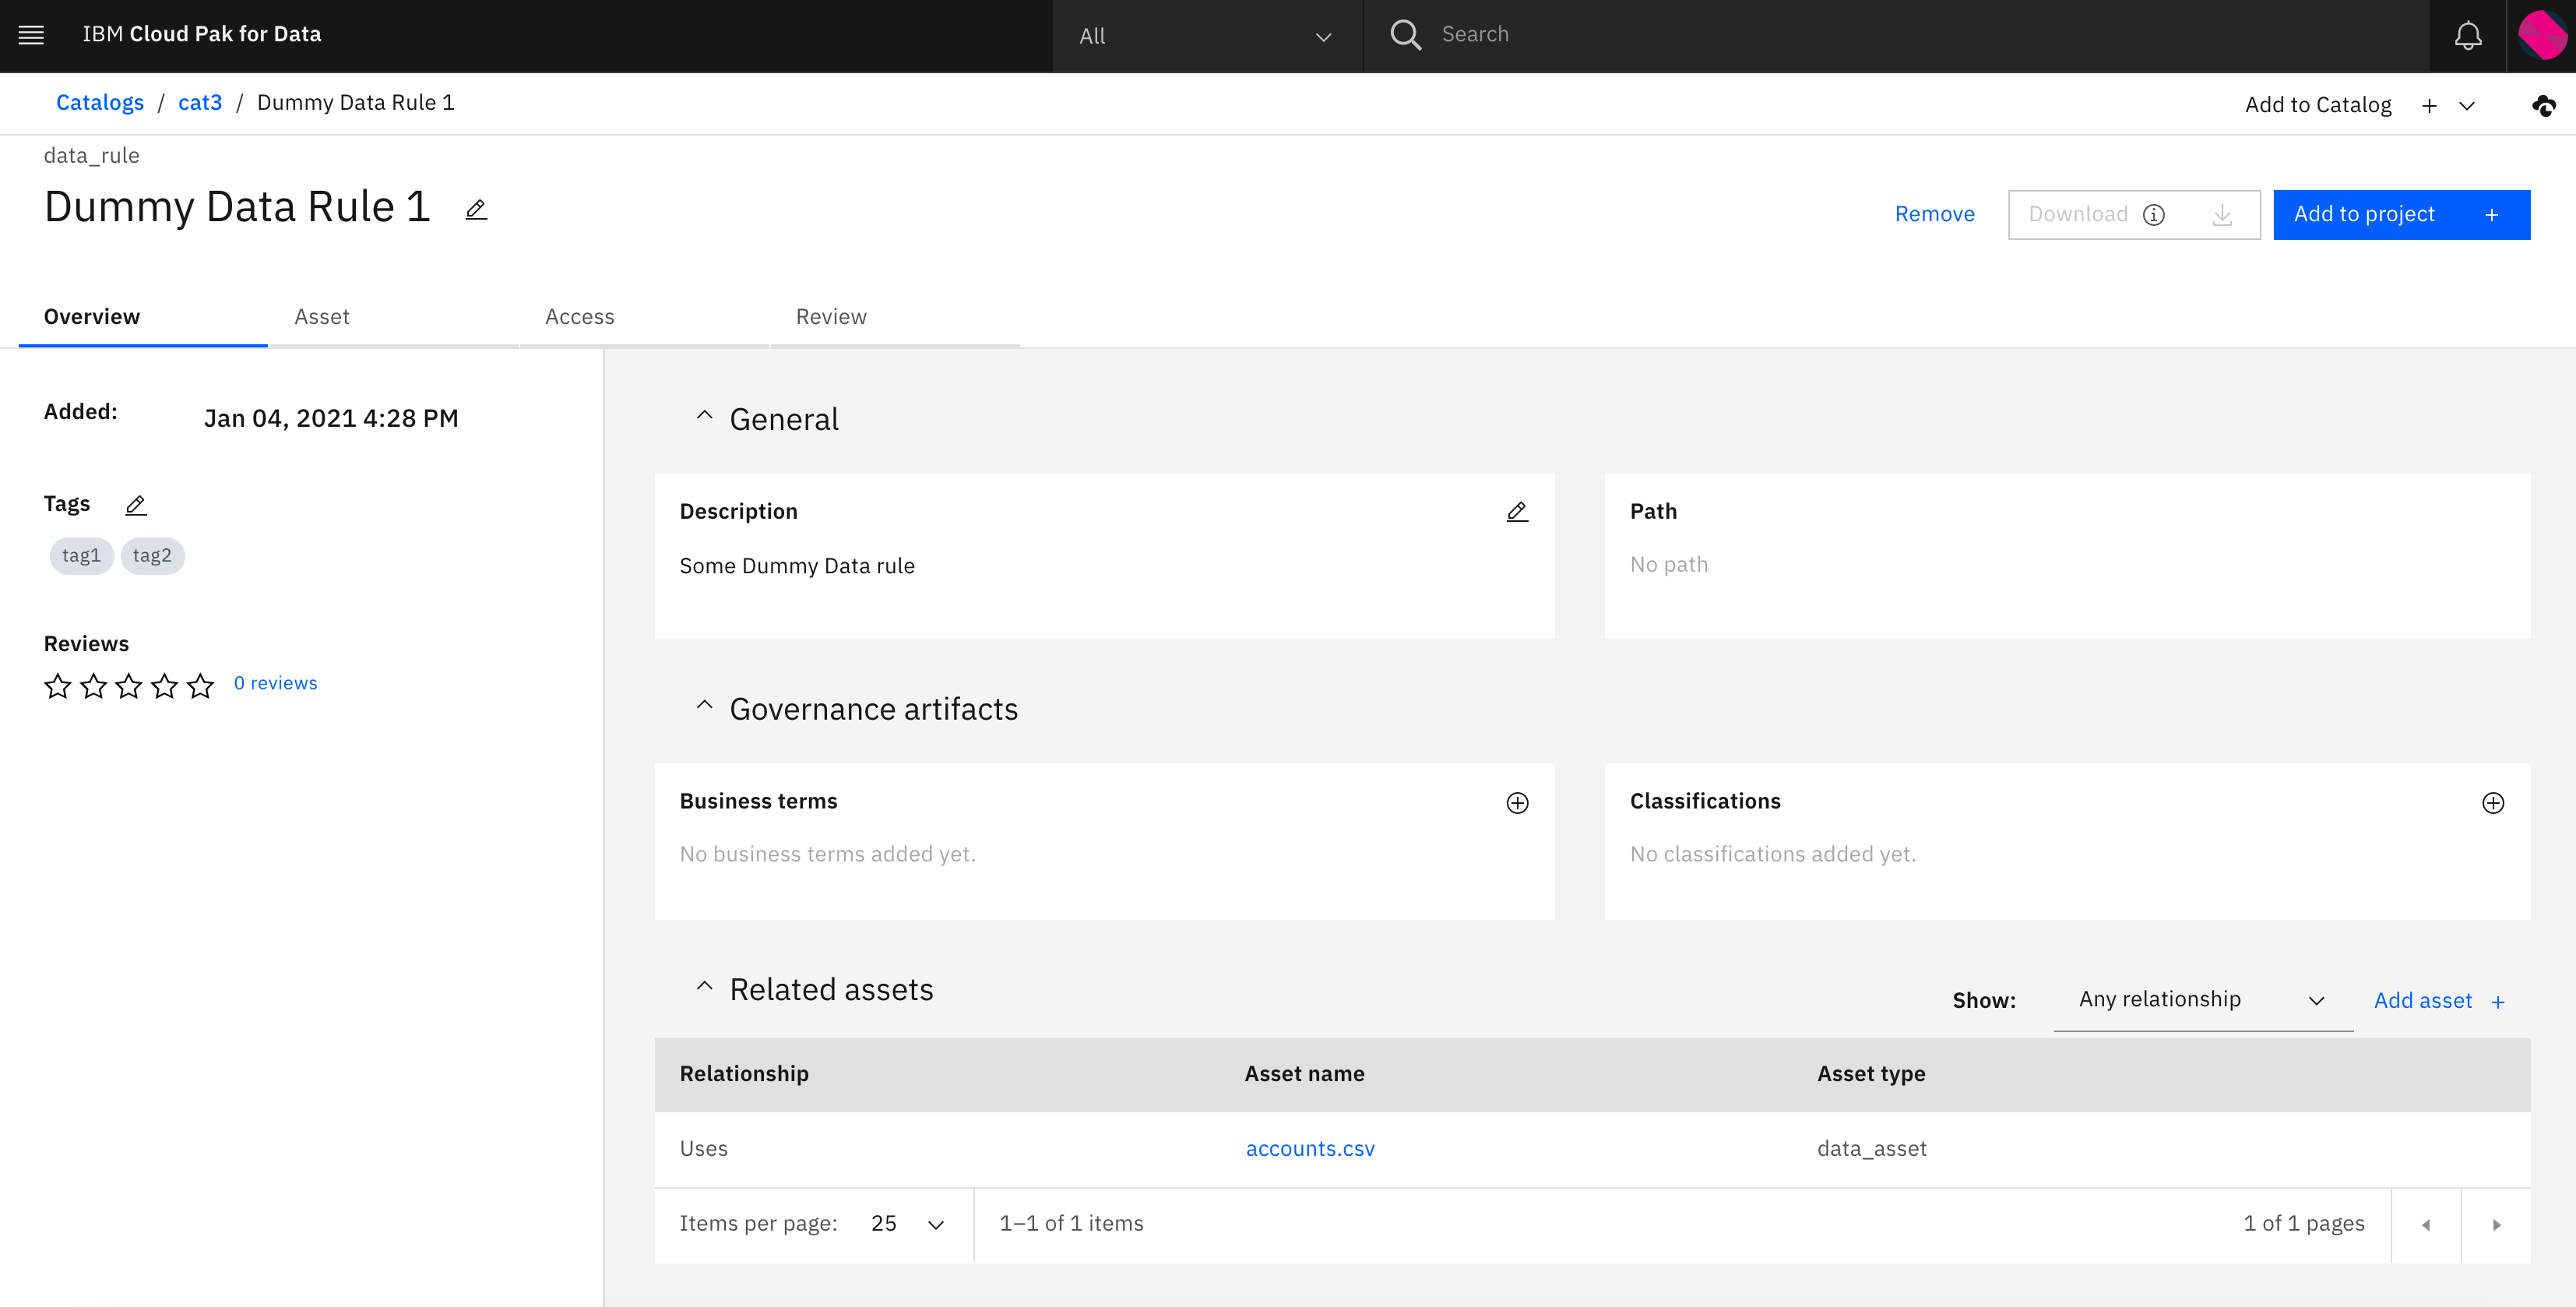Image resolution: width=2576 pixels, height=1307 pixels.
Task: Click the Download info icon
Action: click(2154, 215)
